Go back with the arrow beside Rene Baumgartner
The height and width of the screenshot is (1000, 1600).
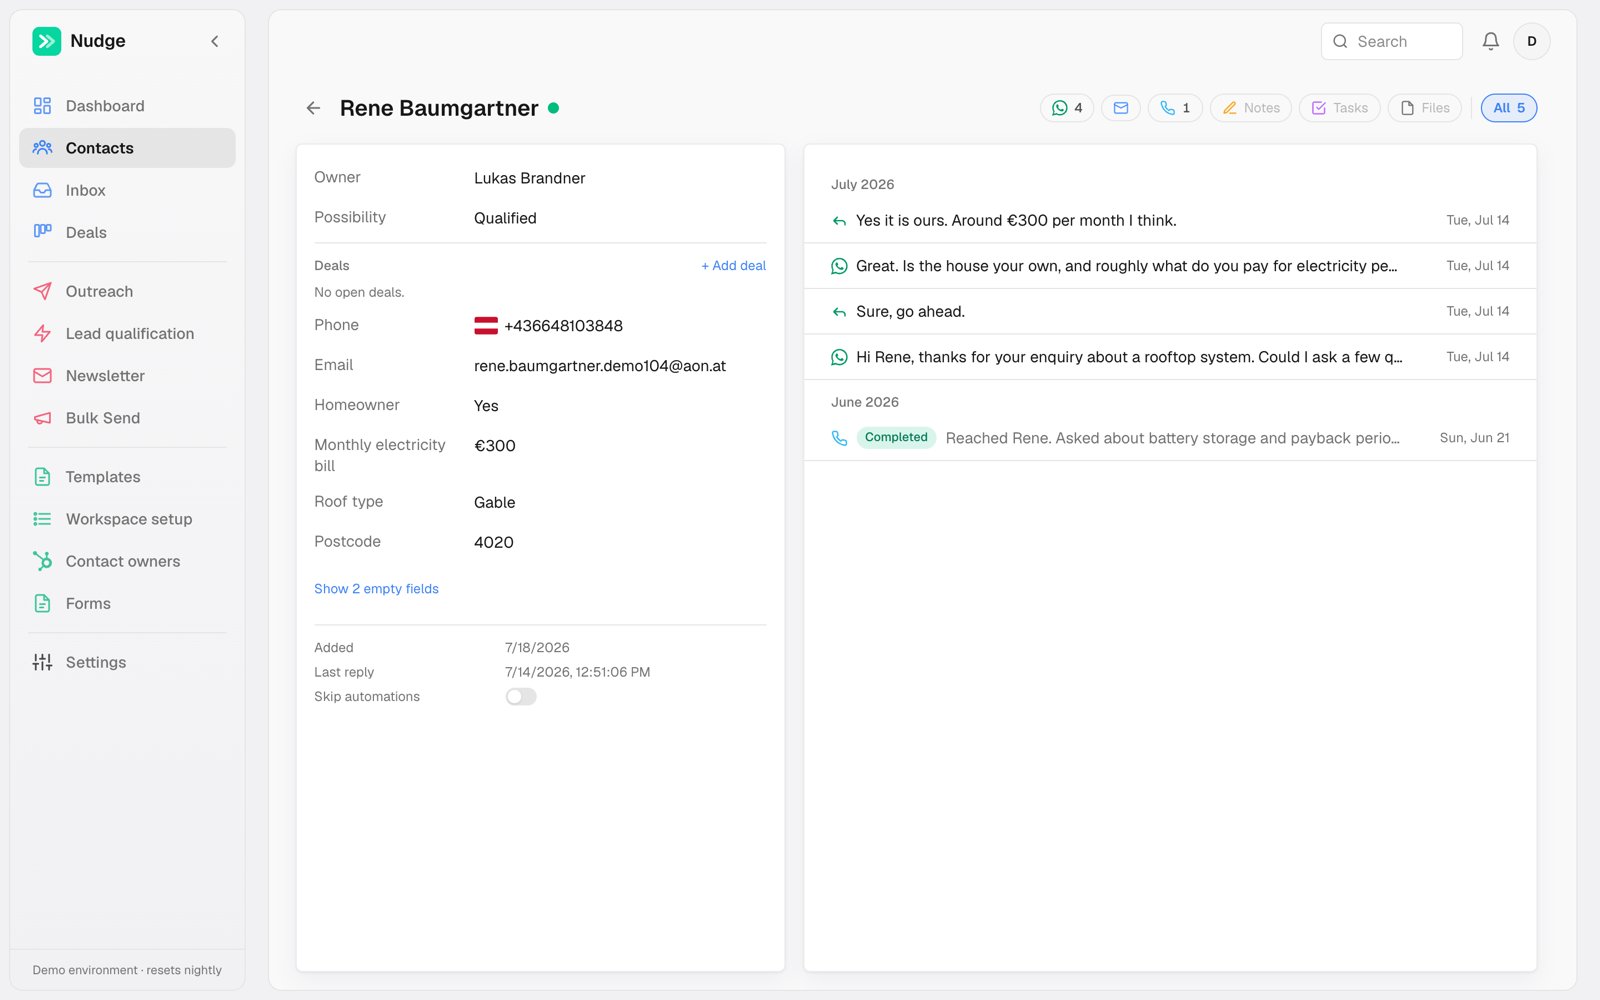point(313,108)
